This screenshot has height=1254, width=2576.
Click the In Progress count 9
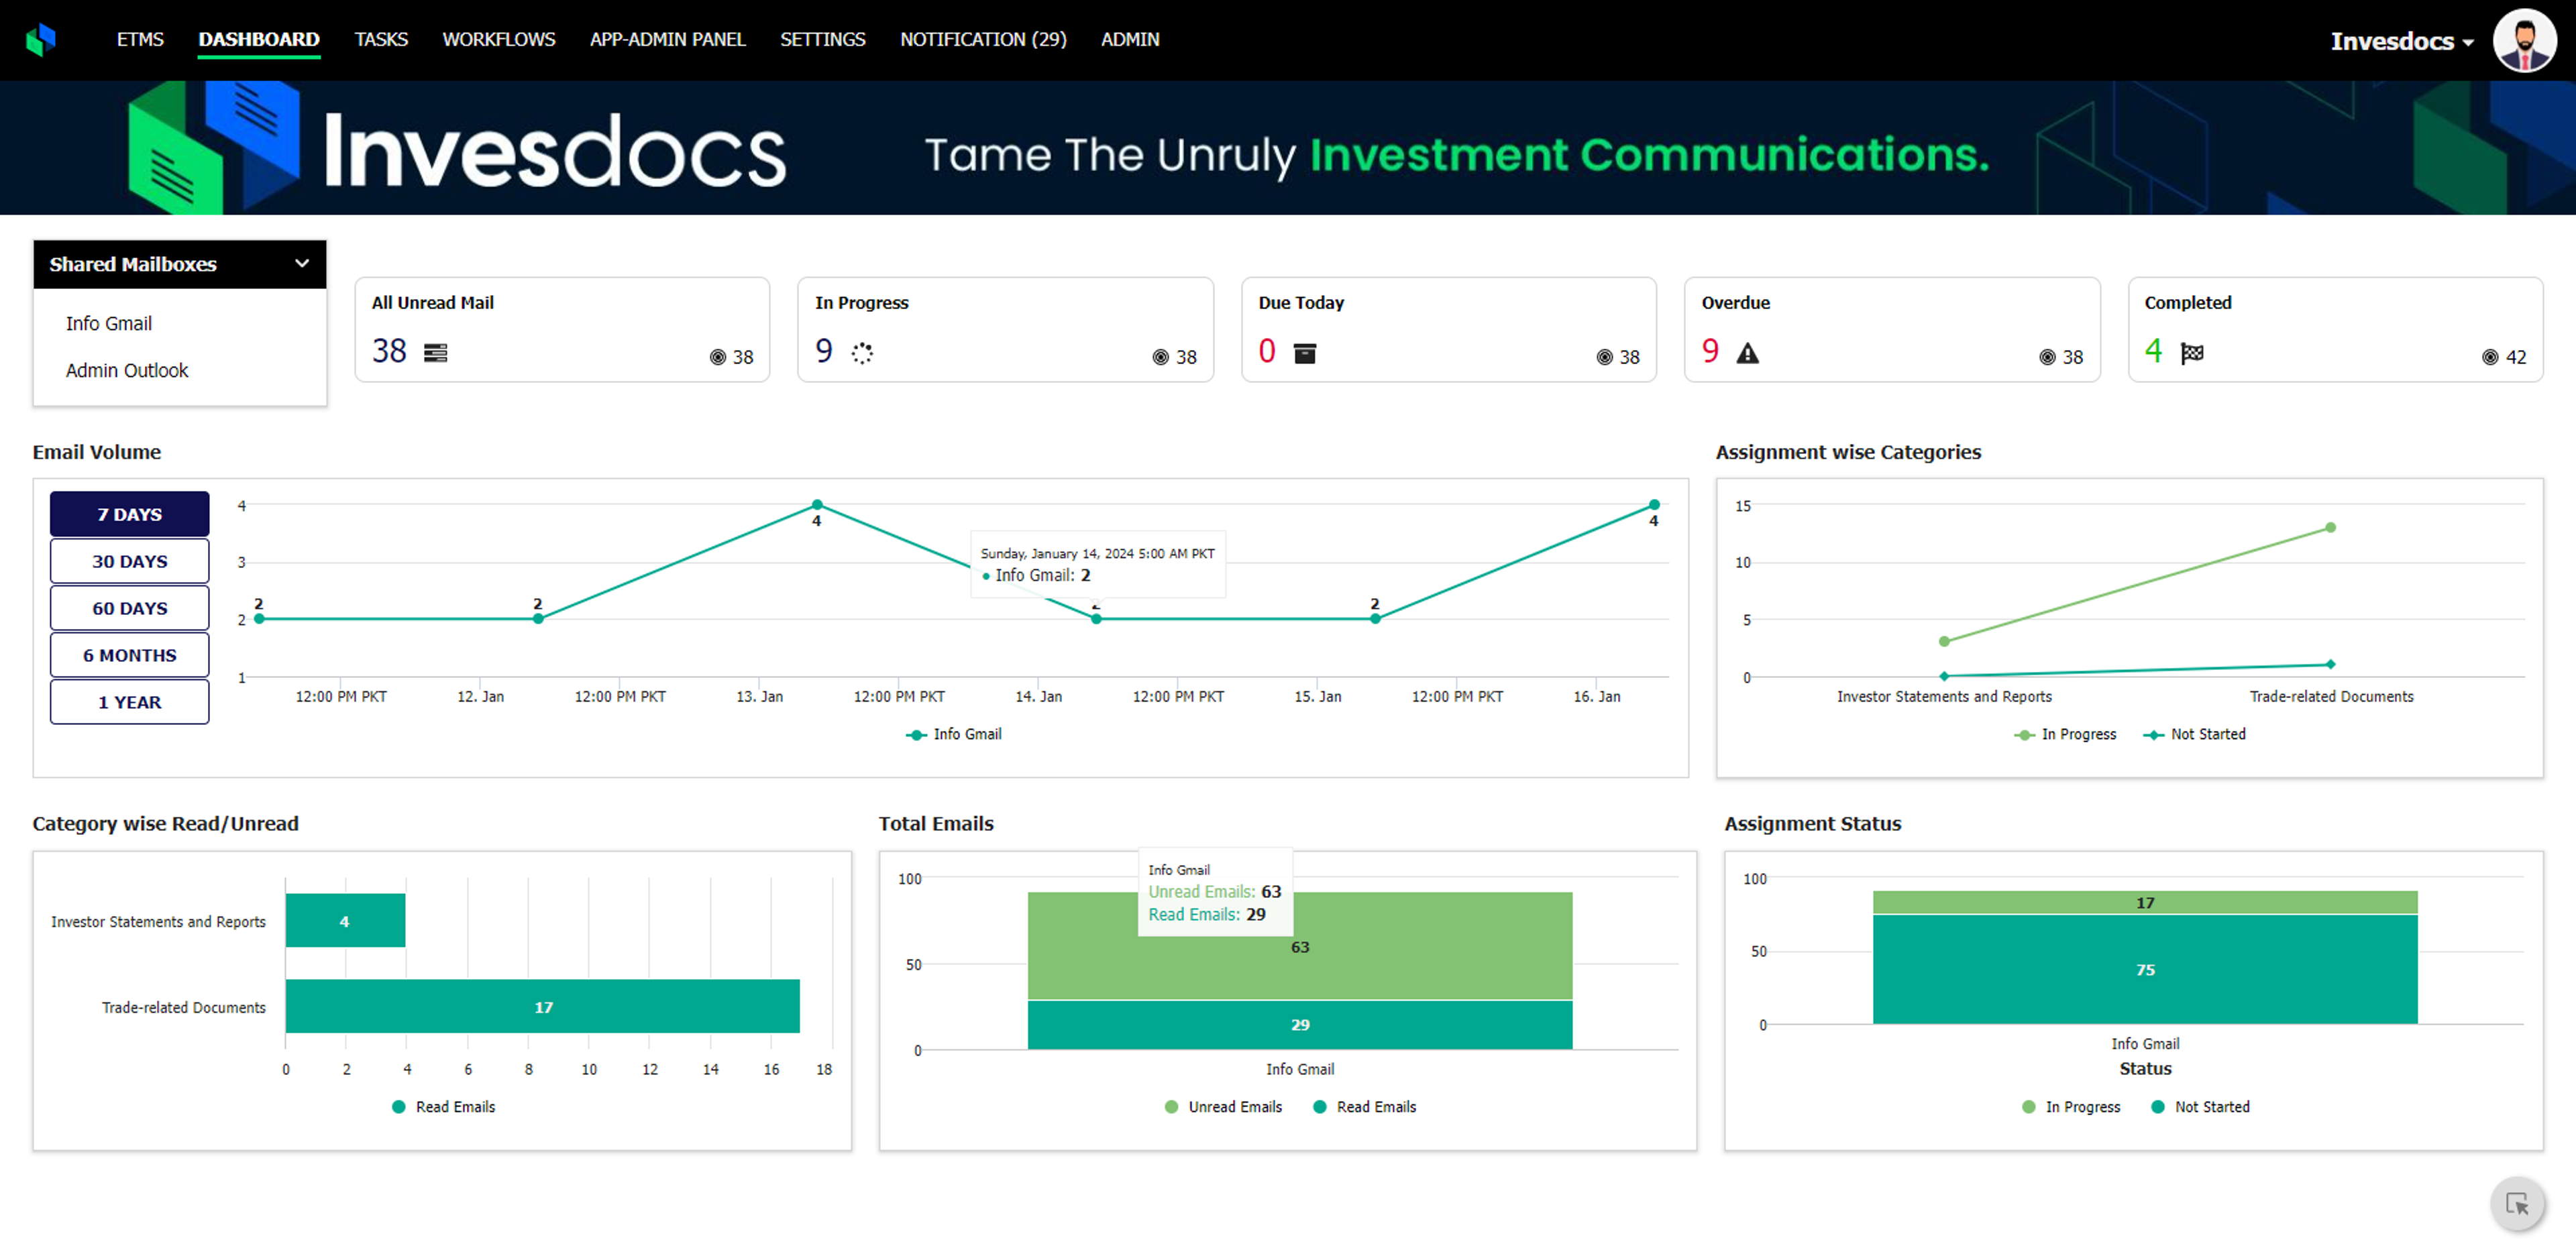coord(823,351)
